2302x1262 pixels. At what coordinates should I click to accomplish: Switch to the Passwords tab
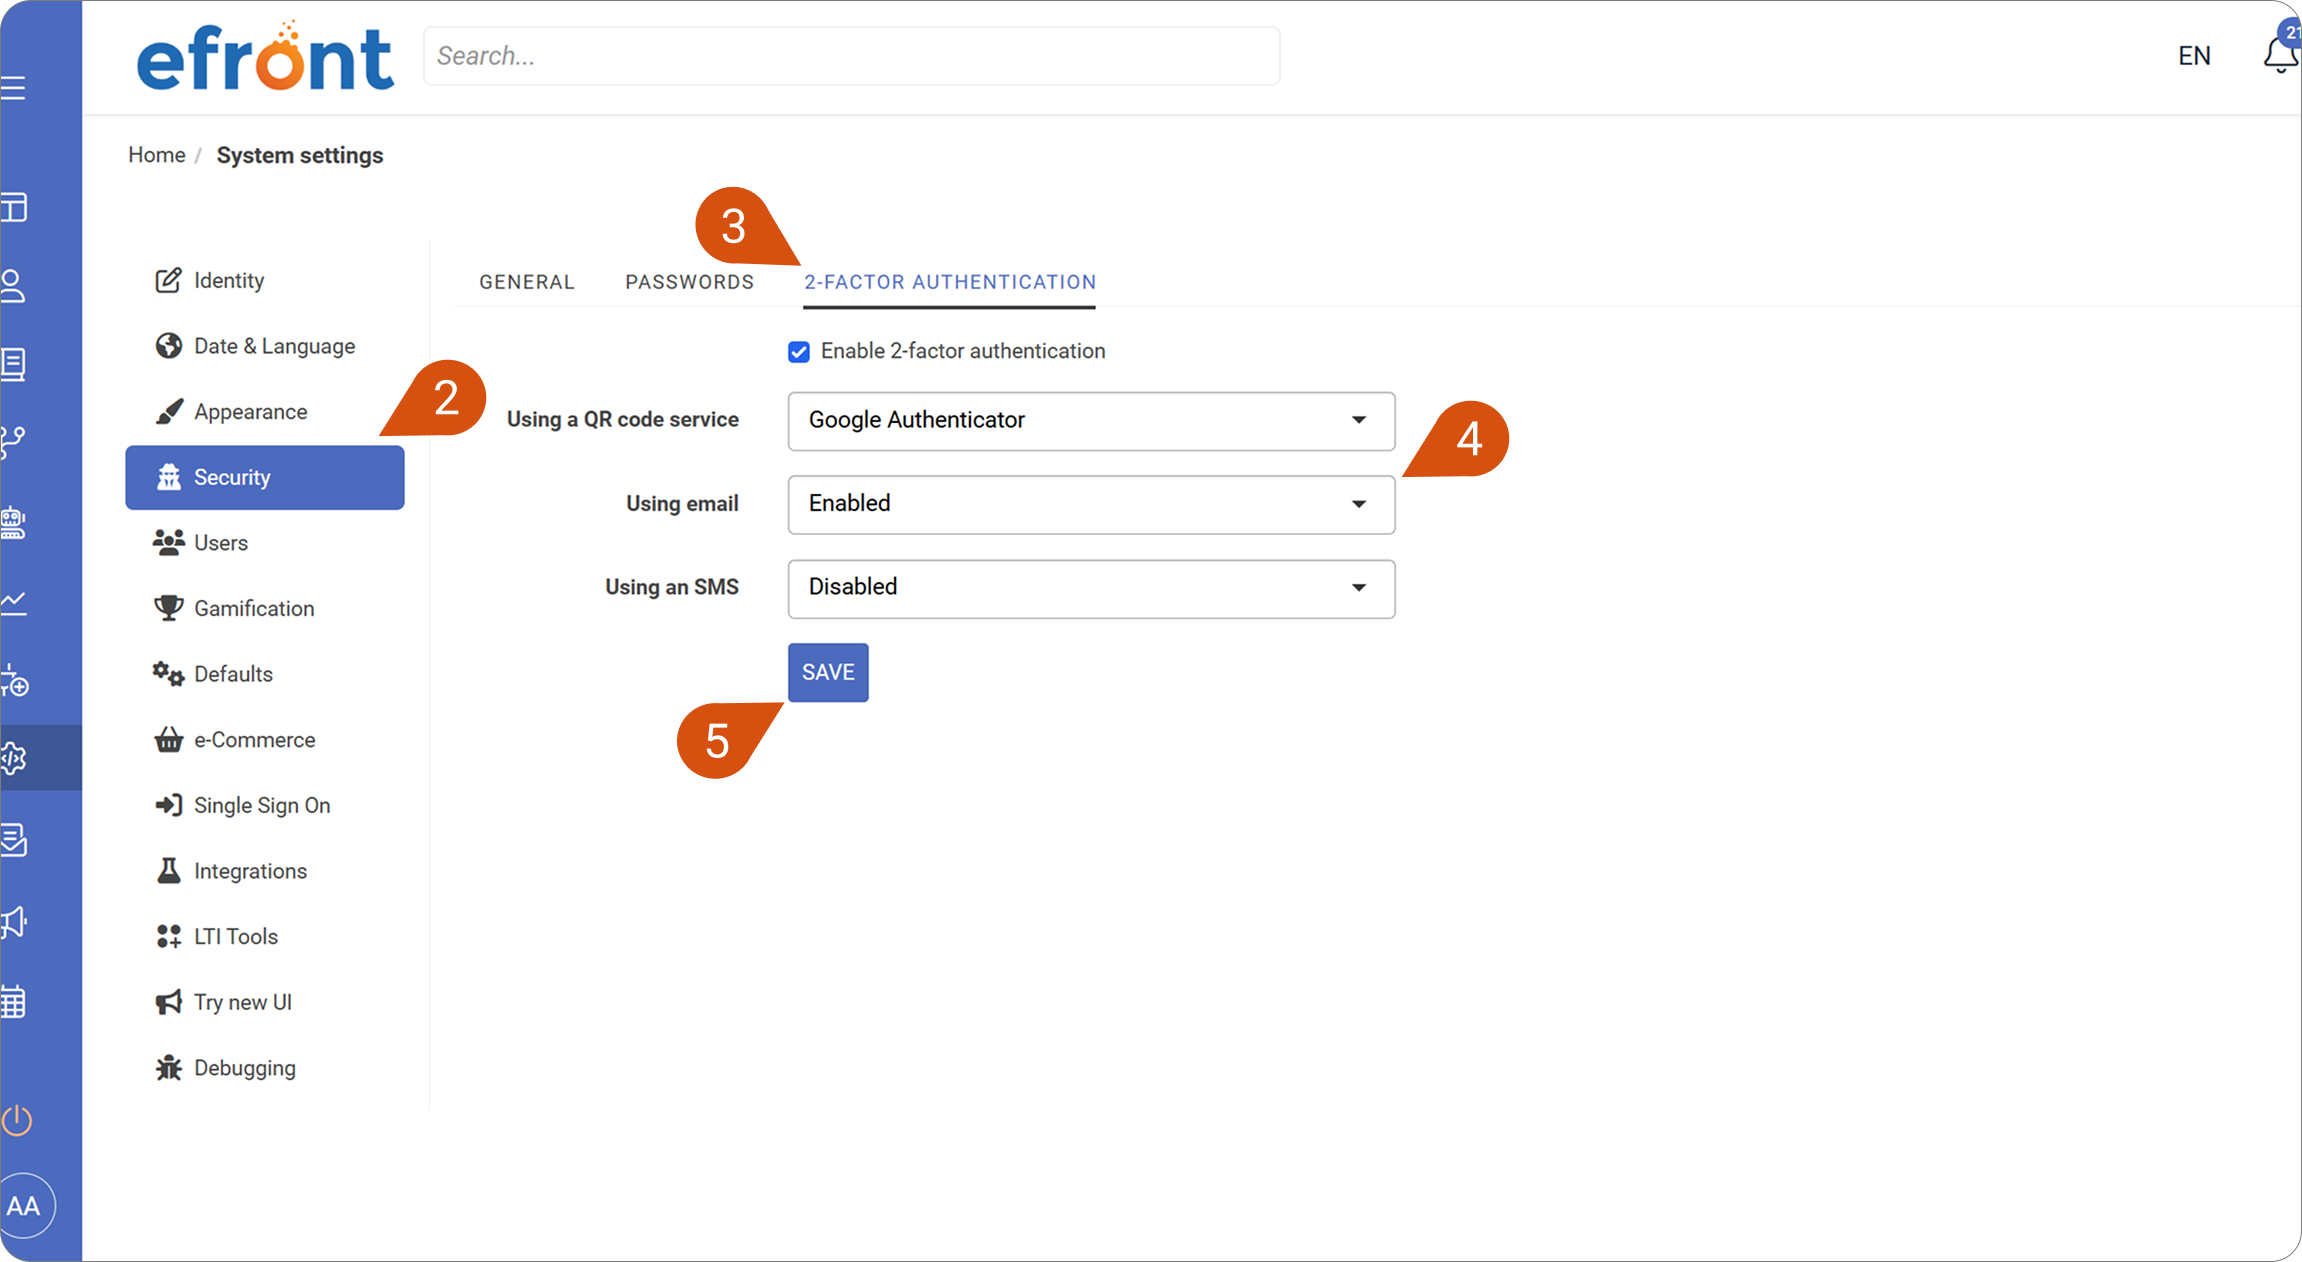click(x=690, y=282)
